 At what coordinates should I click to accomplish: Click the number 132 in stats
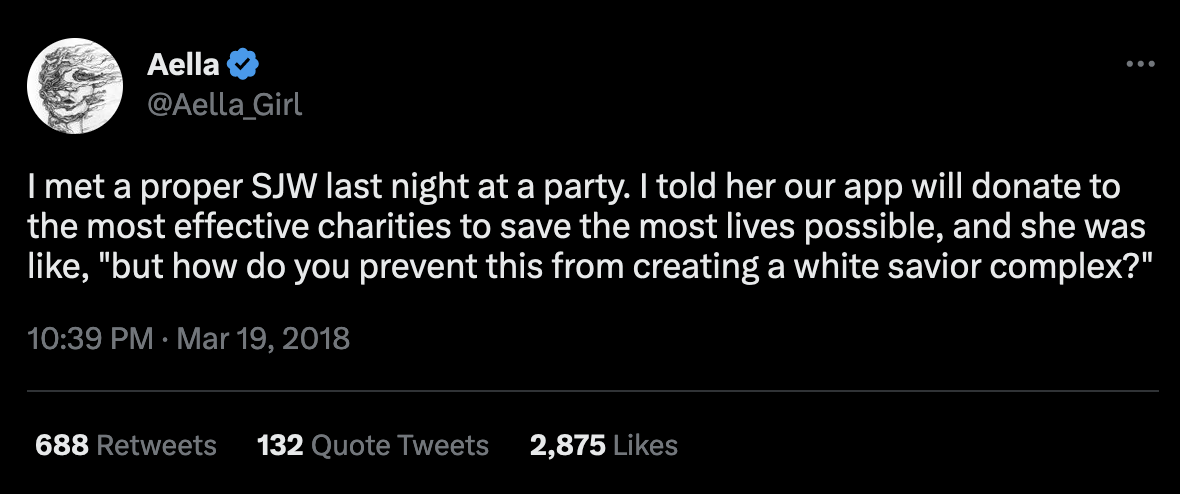280,445
